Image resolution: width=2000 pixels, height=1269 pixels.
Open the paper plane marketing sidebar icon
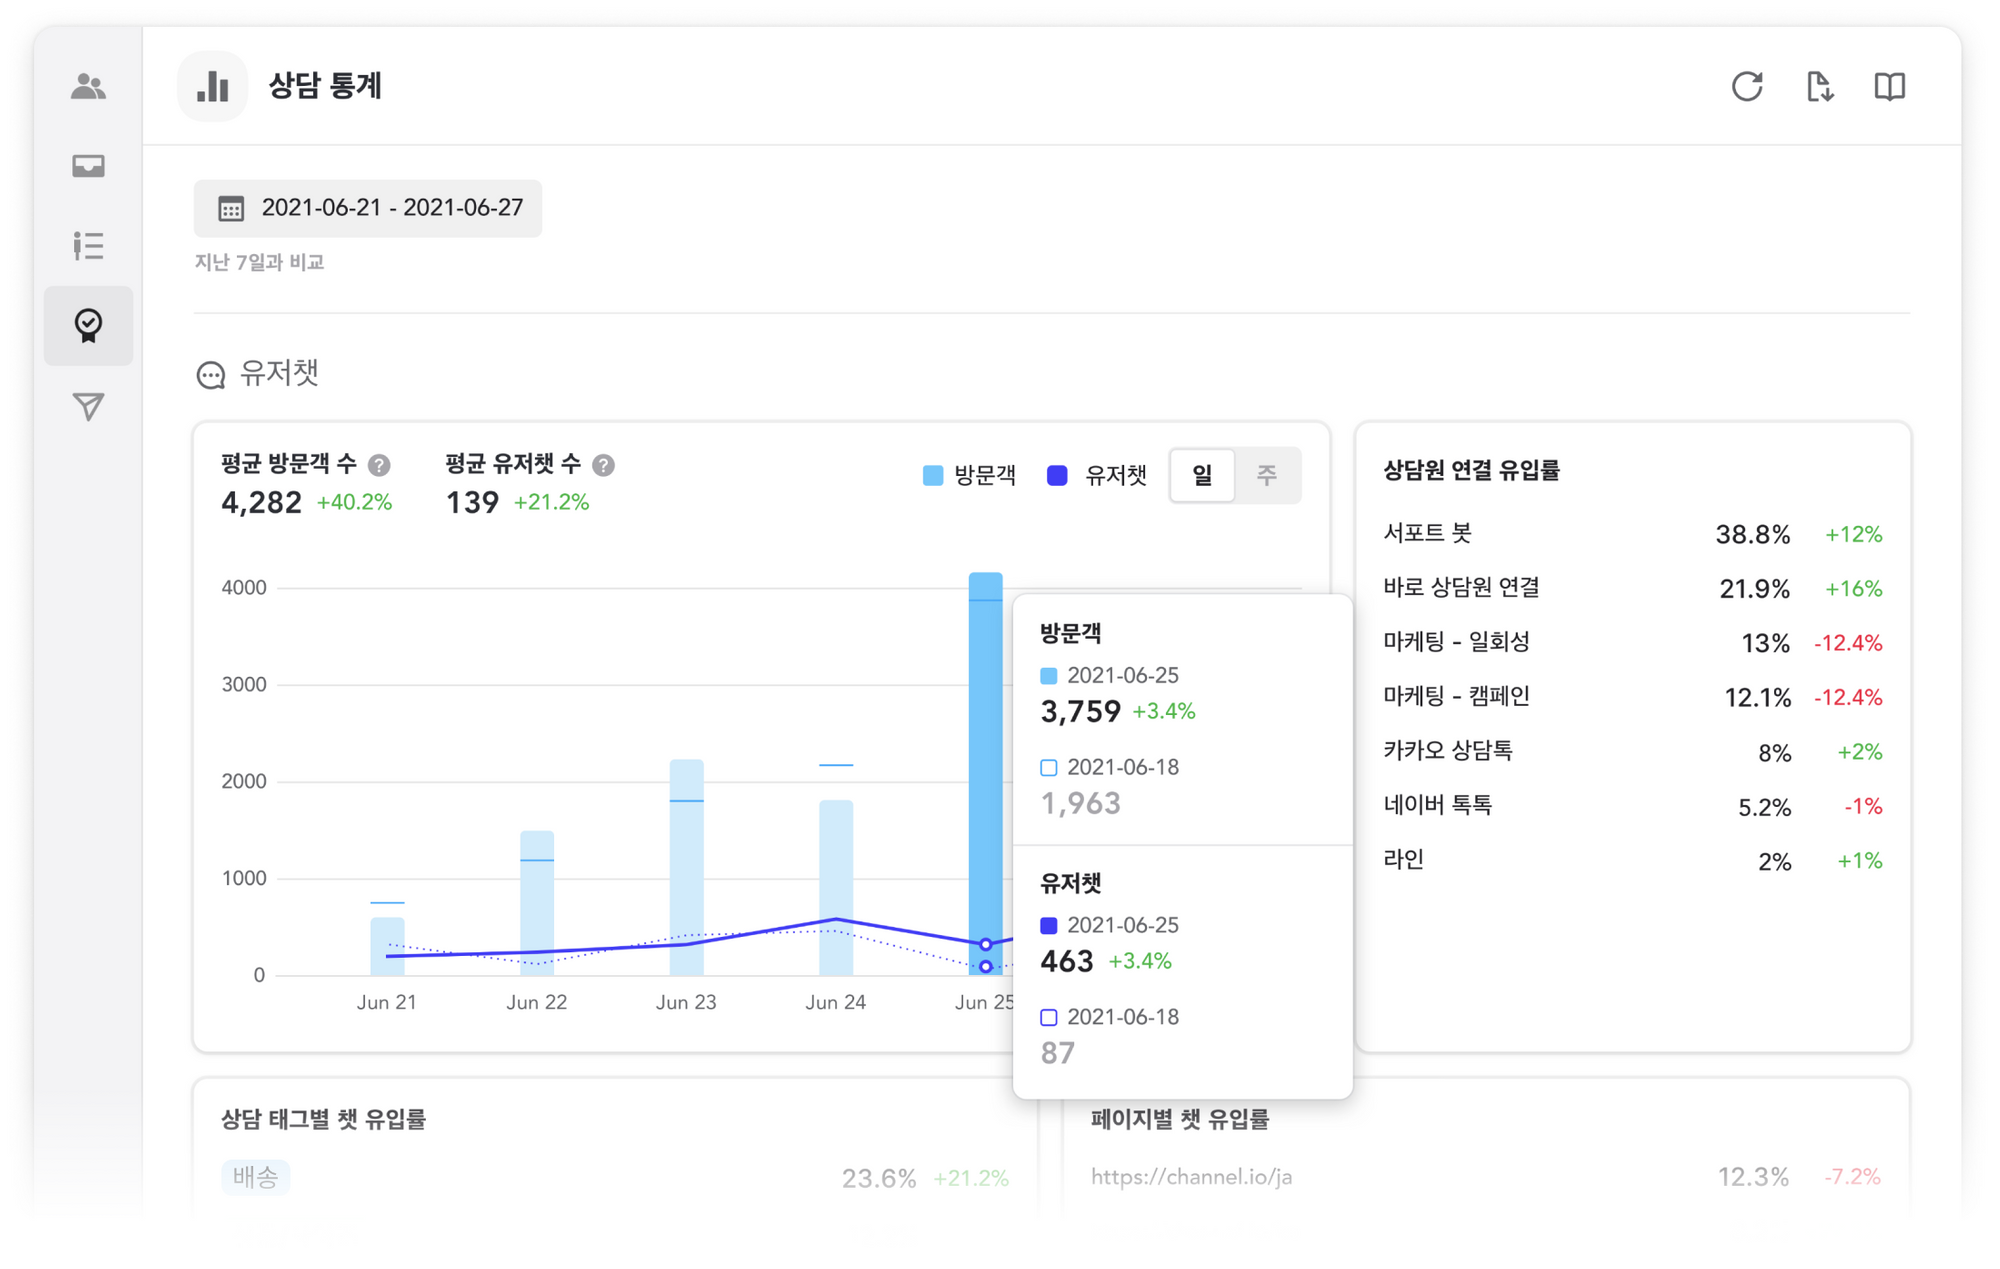pyautogui.click(x=88, y=406)
